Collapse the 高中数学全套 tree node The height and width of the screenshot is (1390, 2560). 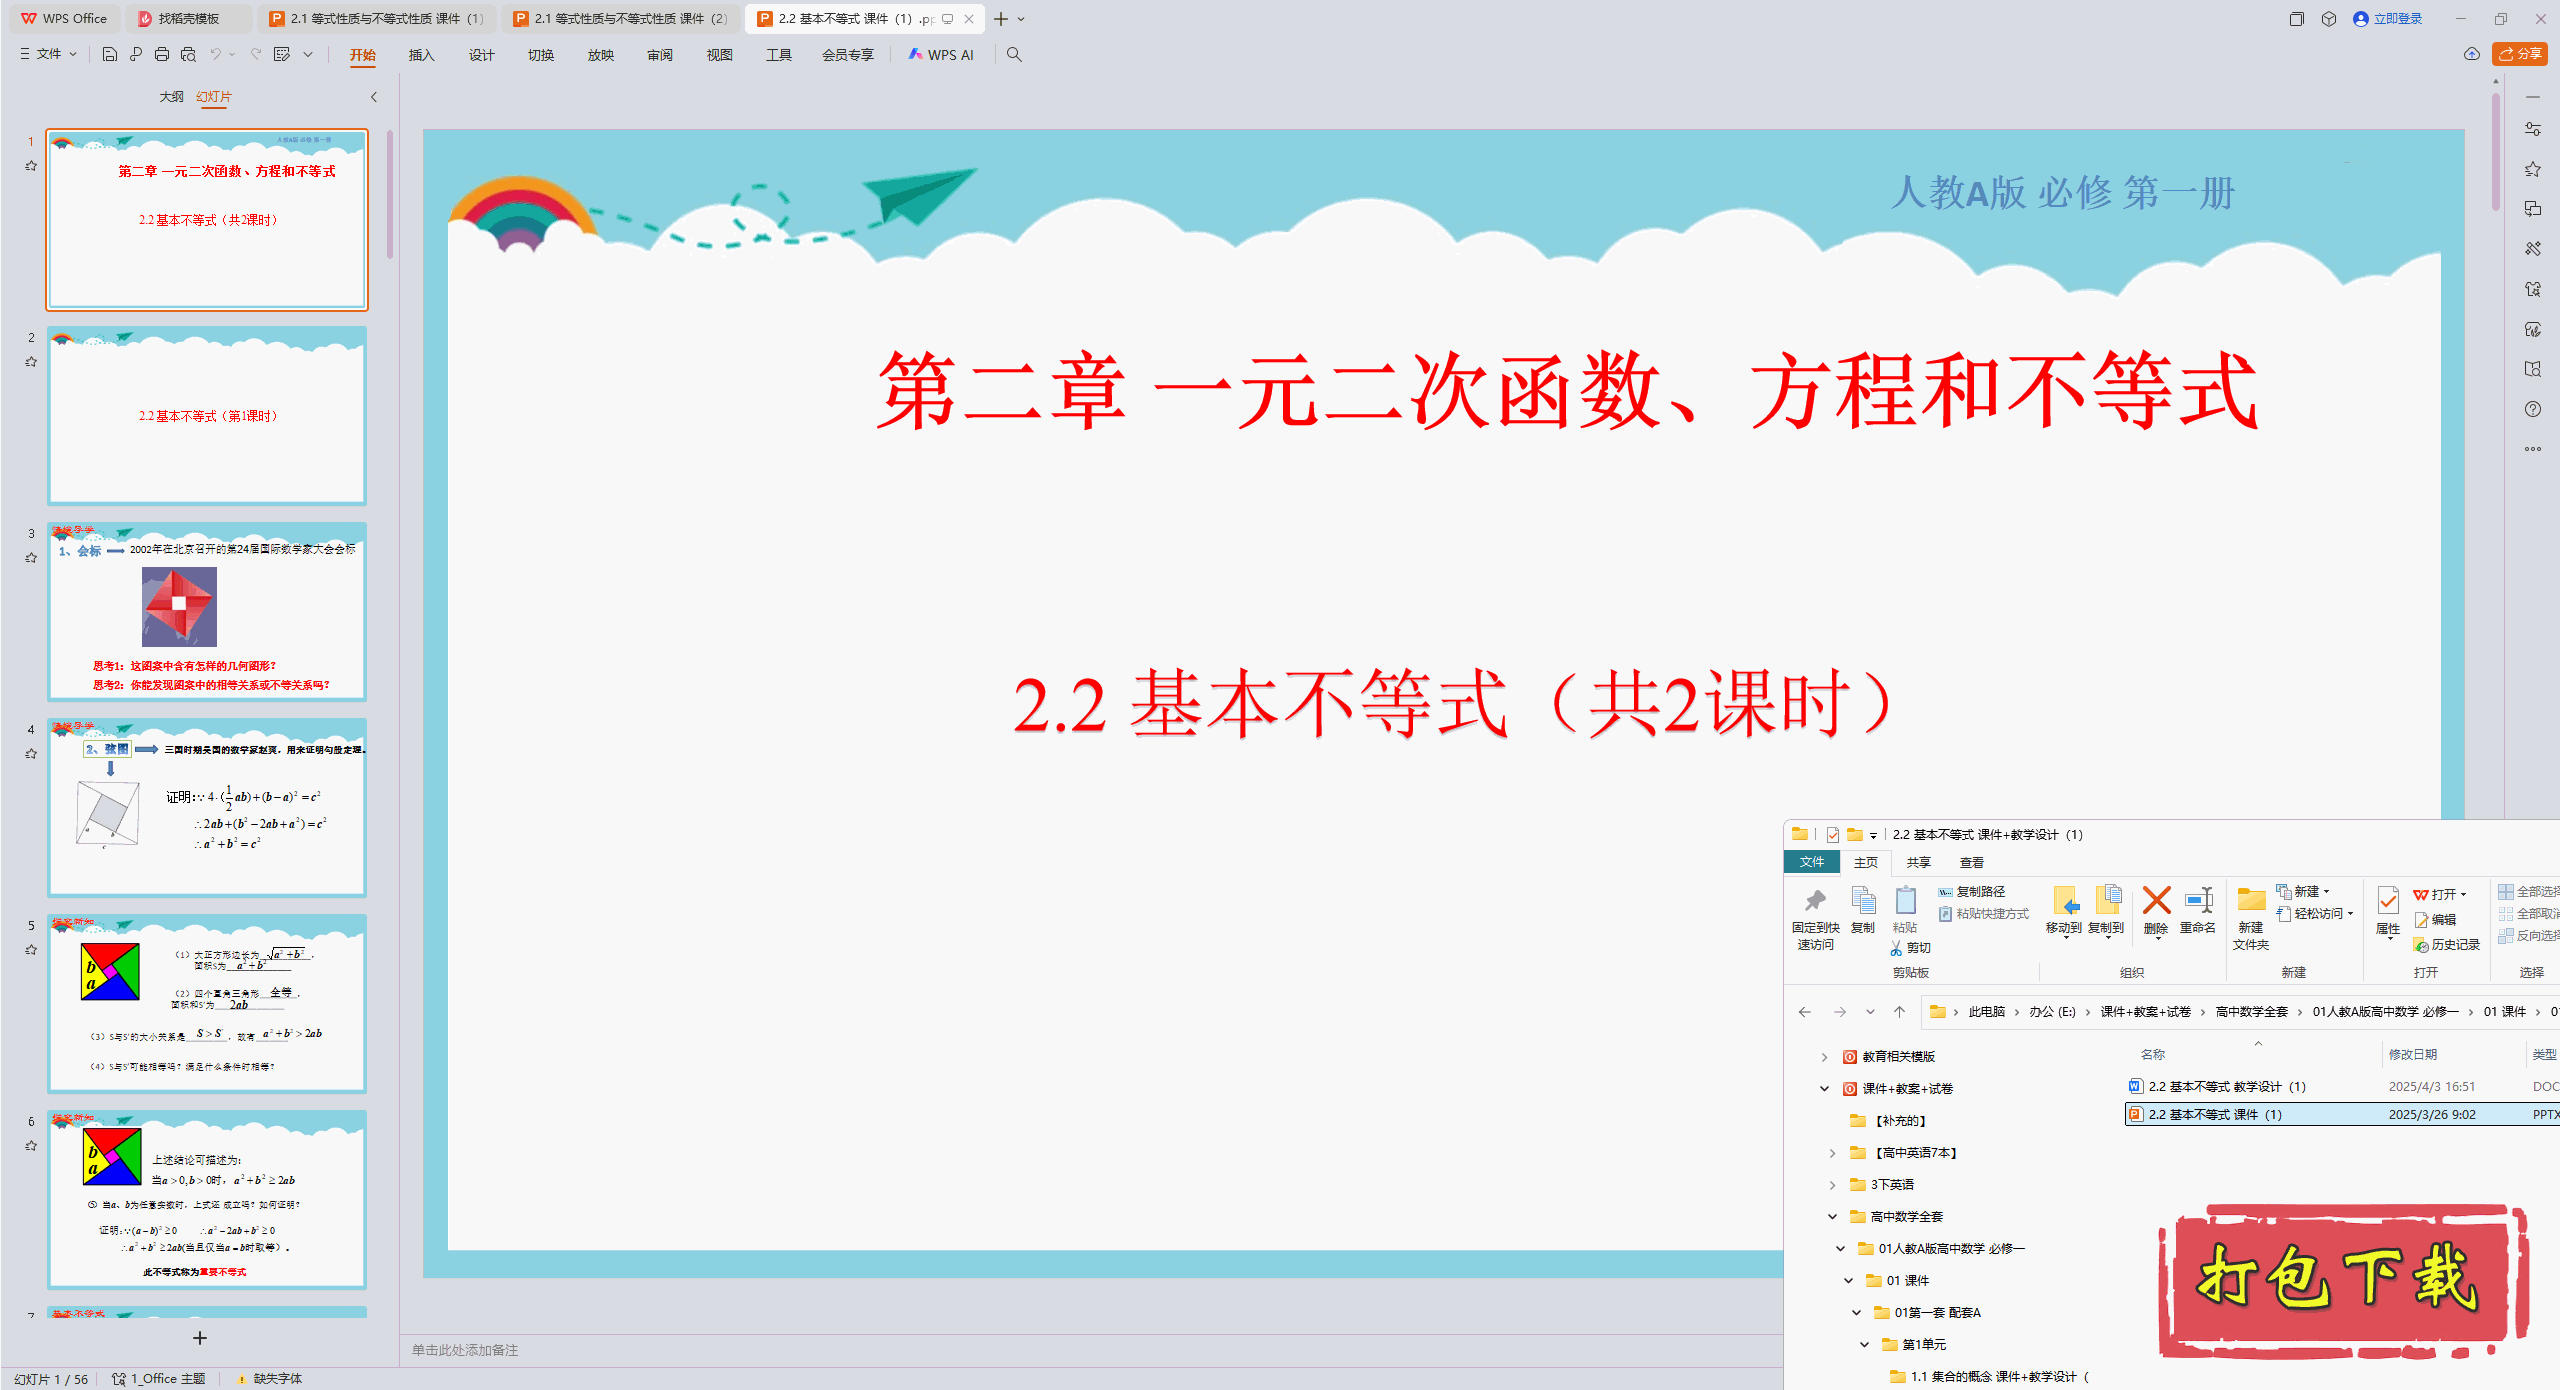pos(1832,1217)
